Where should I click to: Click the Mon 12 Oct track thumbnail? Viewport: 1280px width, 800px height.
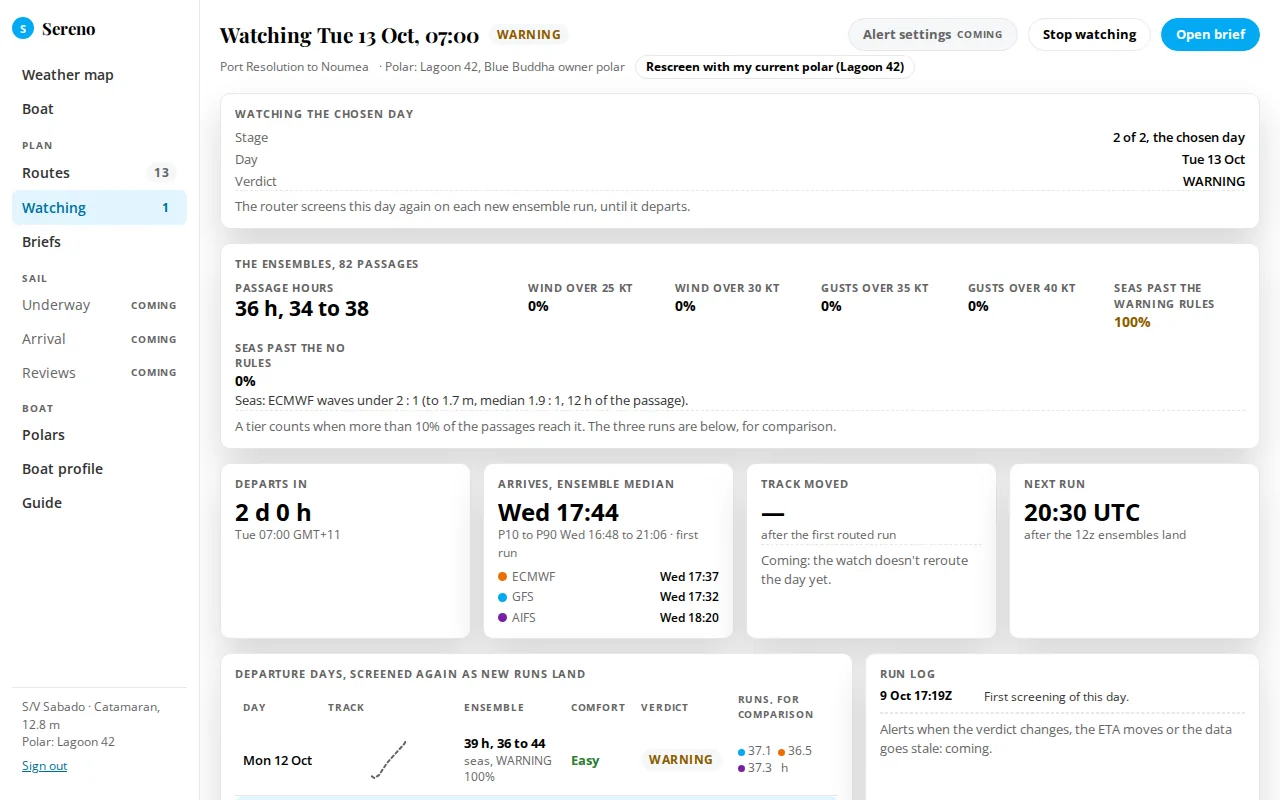coord(388,759)
